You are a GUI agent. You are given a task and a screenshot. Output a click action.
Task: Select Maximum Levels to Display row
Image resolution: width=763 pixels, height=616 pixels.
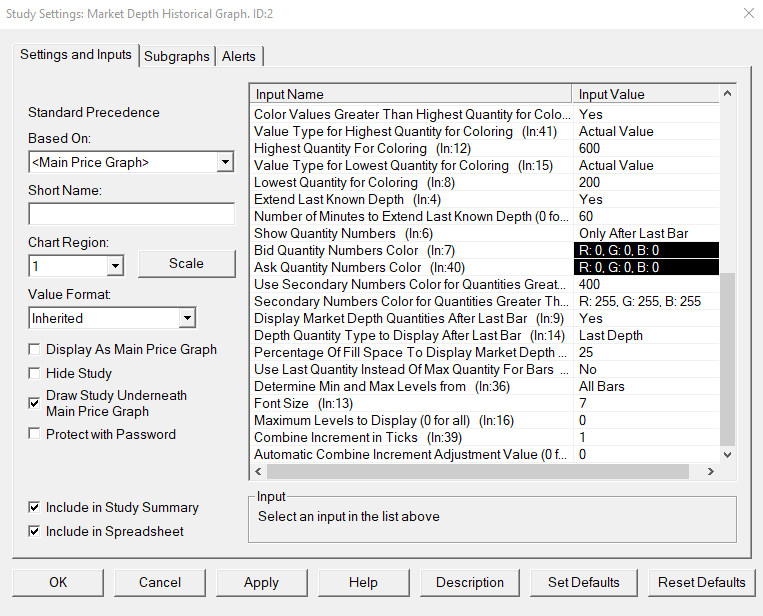pos(485,420)
